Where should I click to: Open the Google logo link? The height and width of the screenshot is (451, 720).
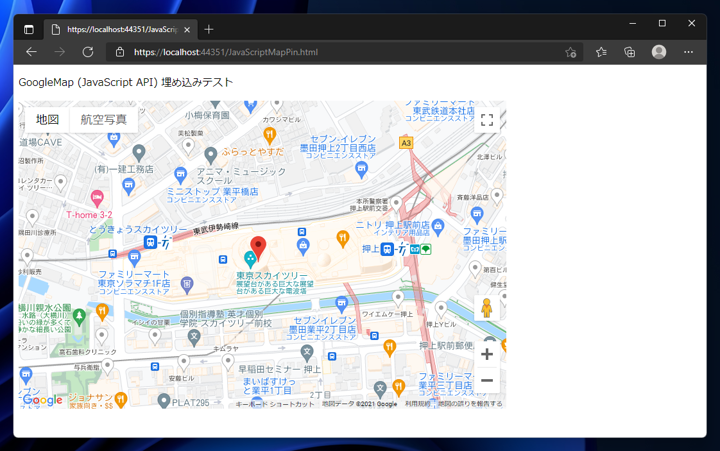point(43,400)
